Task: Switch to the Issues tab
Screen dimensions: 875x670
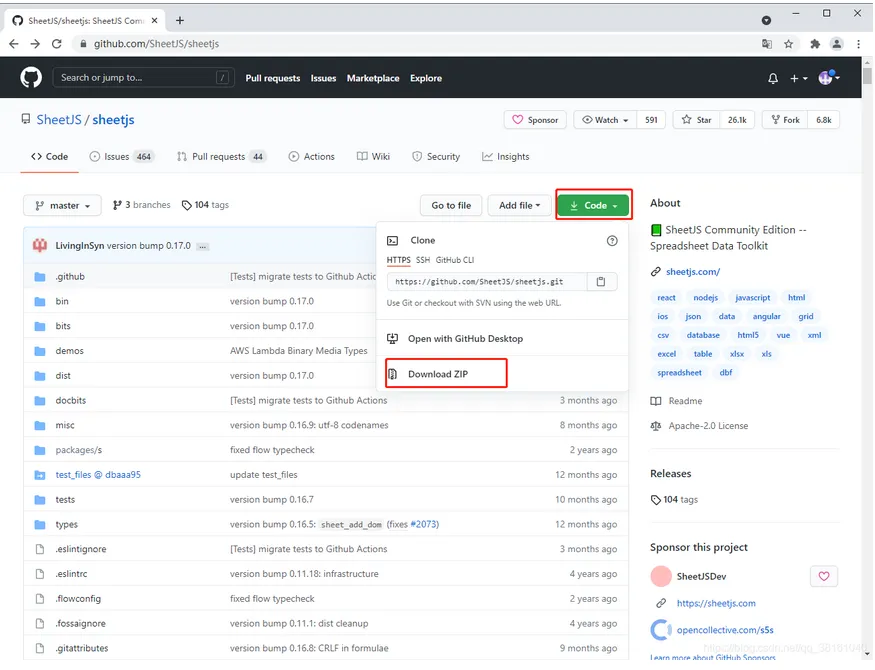Action: [121, 157]
